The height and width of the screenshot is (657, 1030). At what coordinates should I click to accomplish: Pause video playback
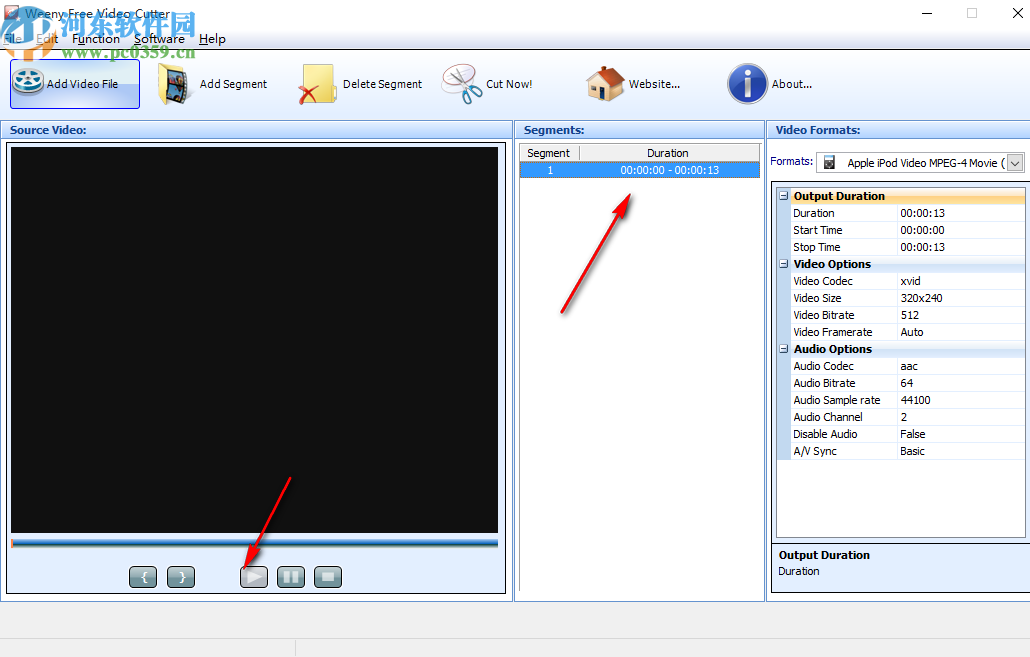point(290,576)
